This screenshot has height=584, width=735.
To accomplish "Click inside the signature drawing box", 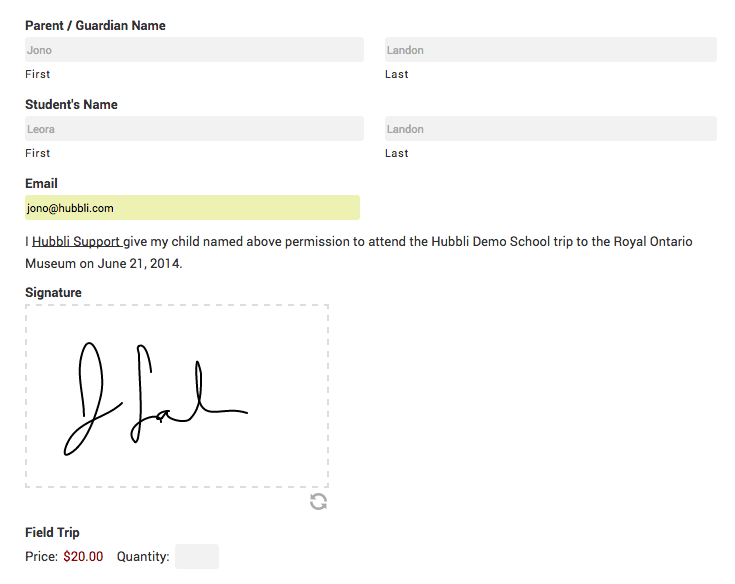I will pyautogui.click(x=177, y=396).
